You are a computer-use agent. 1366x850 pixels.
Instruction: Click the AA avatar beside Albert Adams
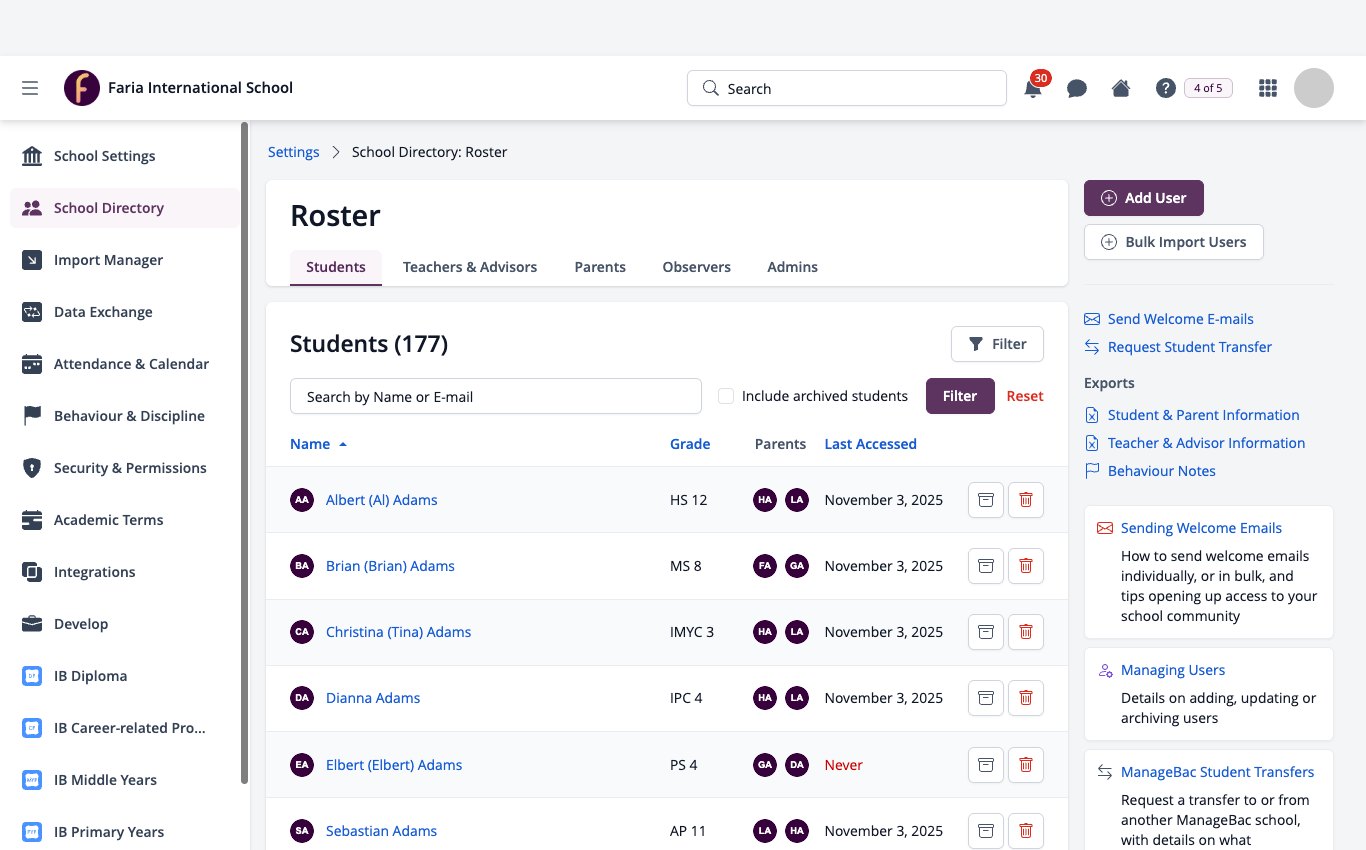302,500
